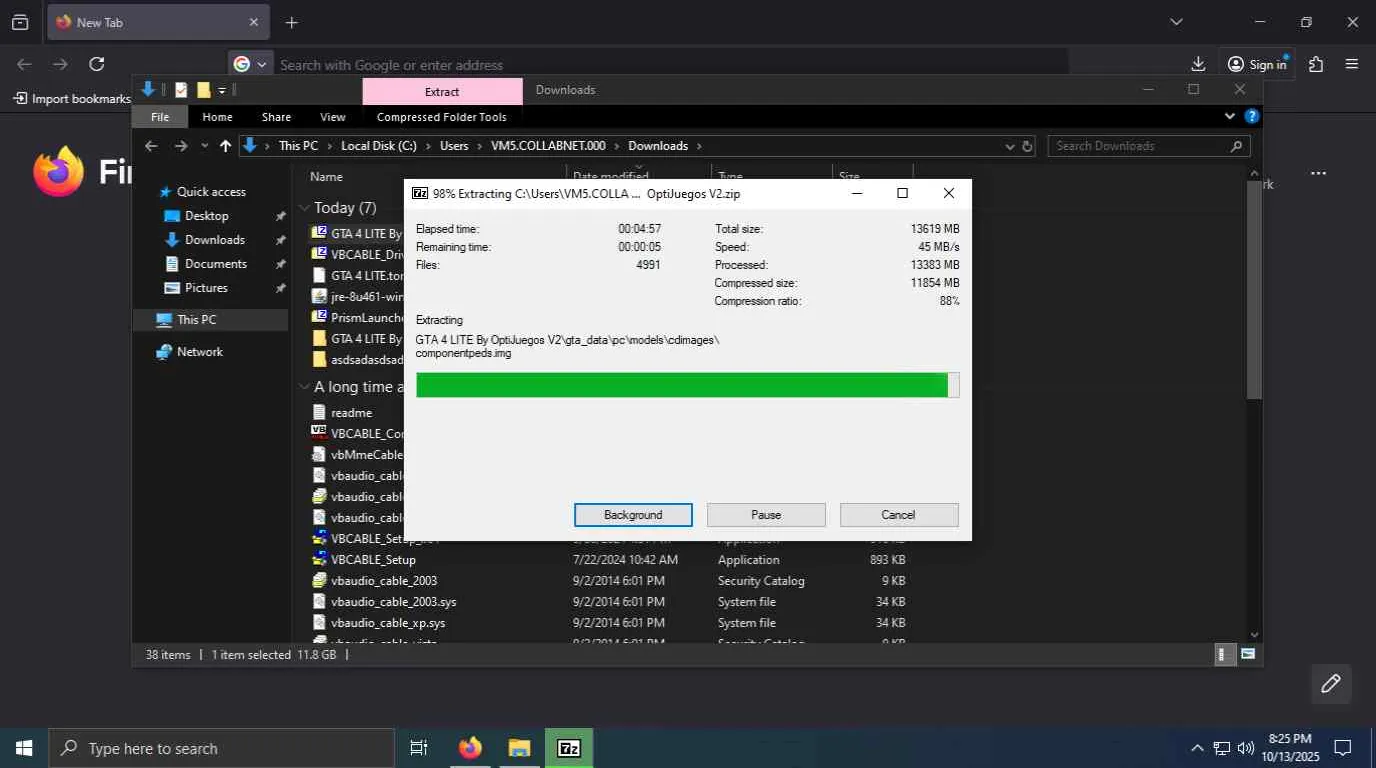Open the Windows Start menu
1376x768 pixels.
point(24,748)
